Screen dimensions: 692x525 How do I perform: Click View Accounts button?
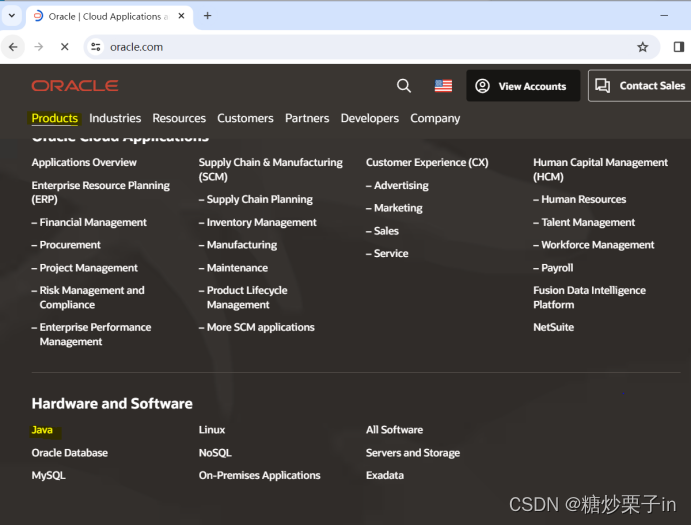click(523, 86)
